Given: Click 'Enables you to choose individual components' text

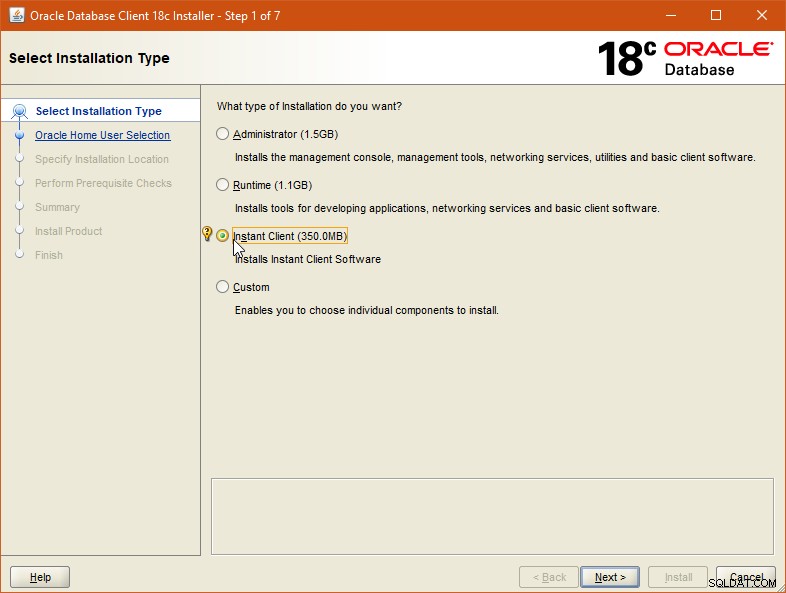Looking at the screenshot, I should point(366,310).
